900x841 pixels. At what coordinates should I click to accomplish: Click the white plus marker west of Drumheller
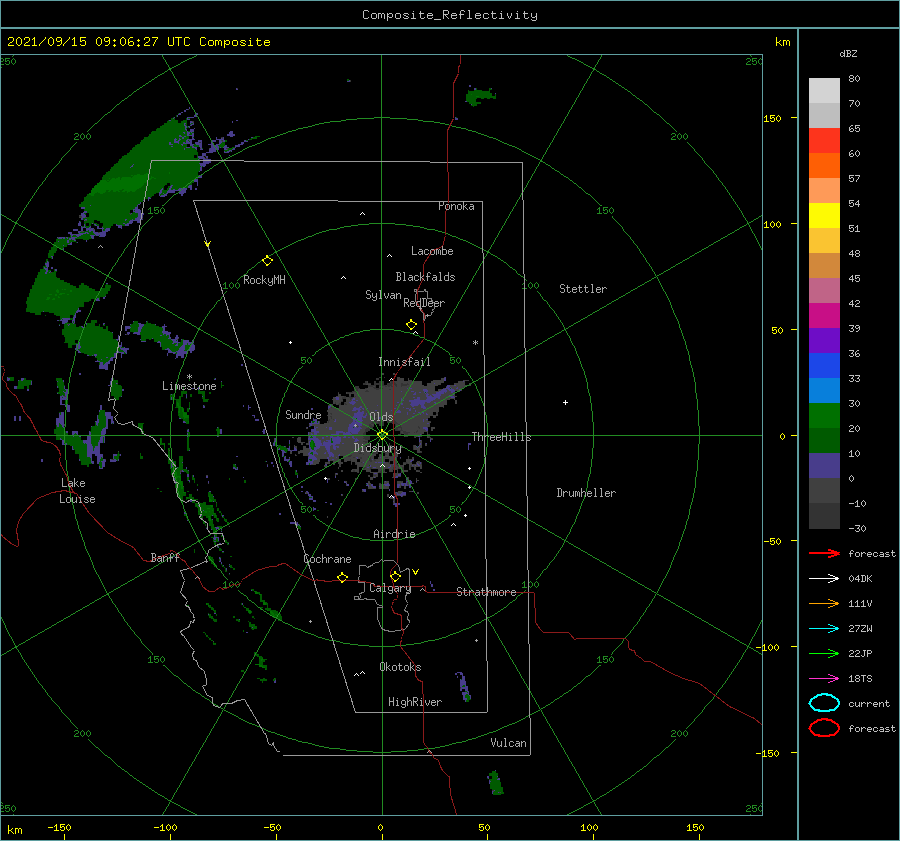[x=565, y=402]
